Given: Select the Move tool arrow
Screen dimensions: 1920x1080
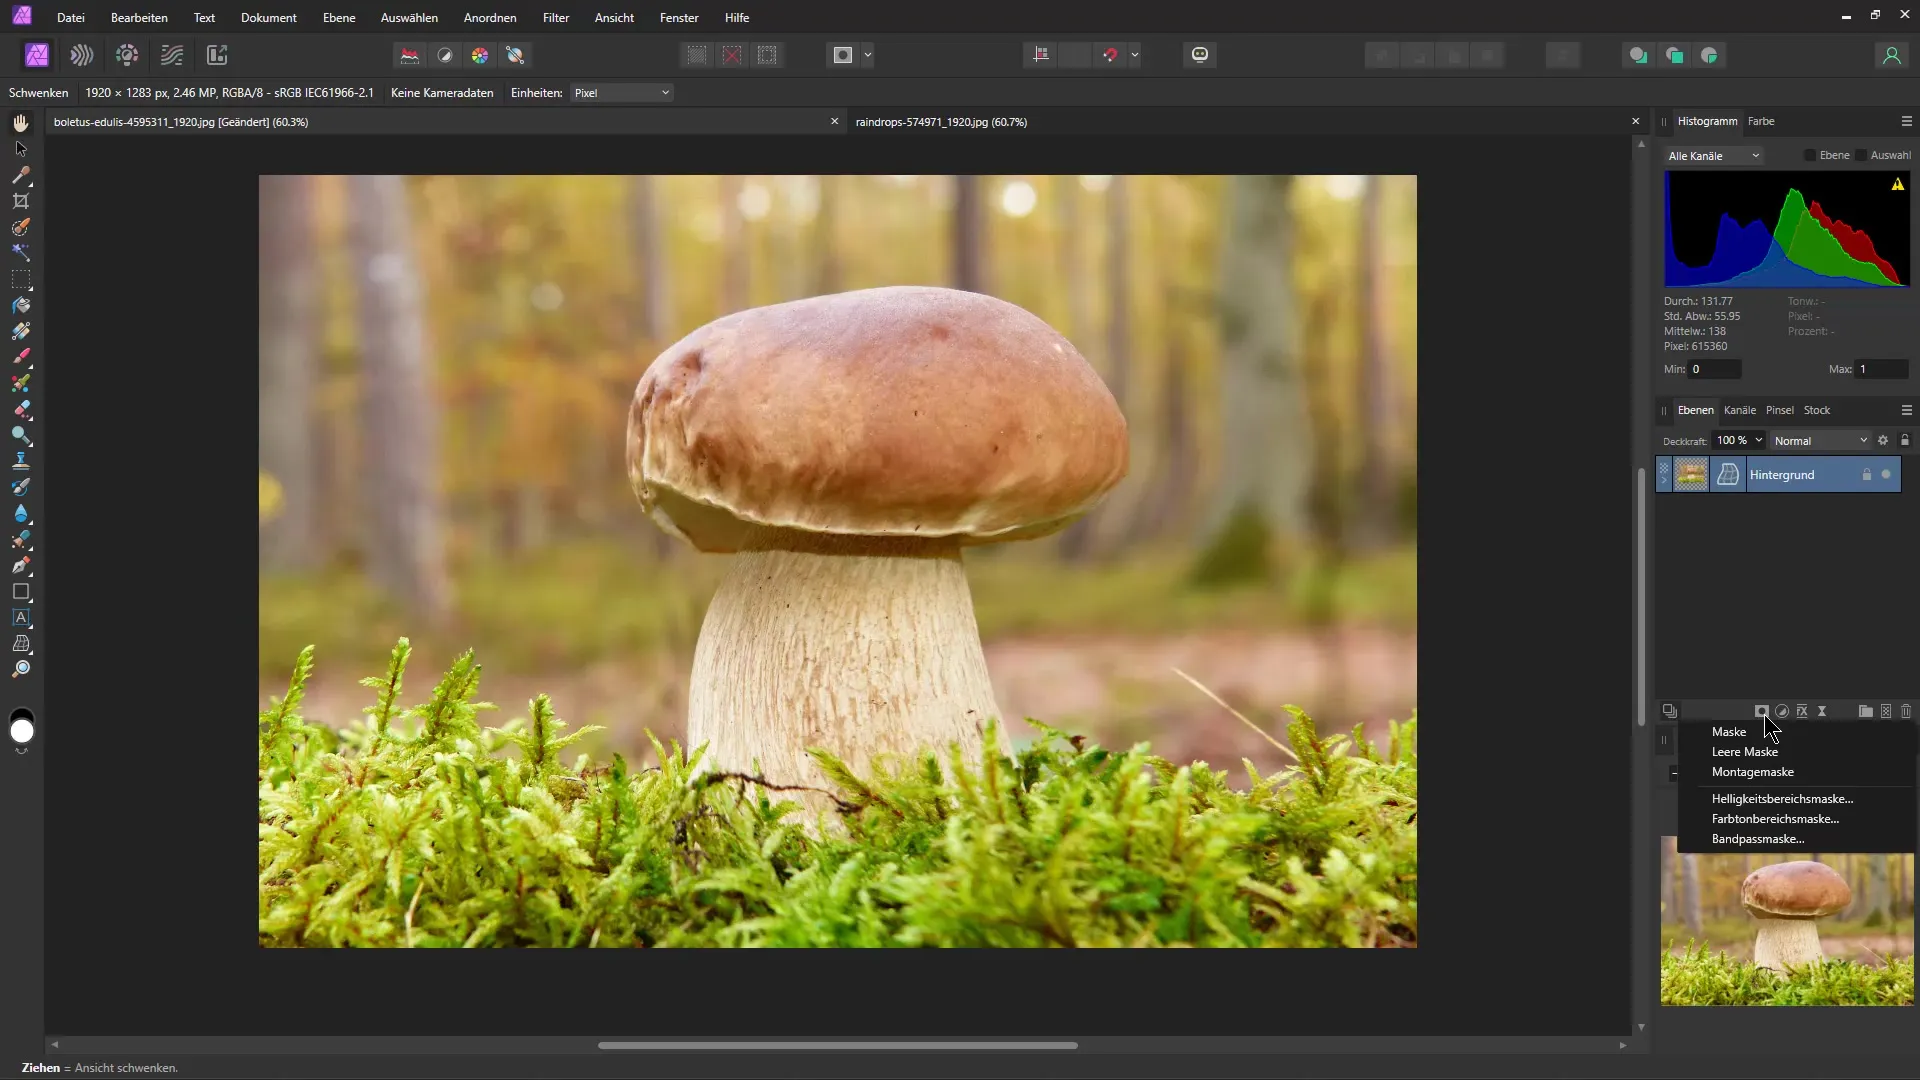Looking at the screenshot, I should [21, 149].
